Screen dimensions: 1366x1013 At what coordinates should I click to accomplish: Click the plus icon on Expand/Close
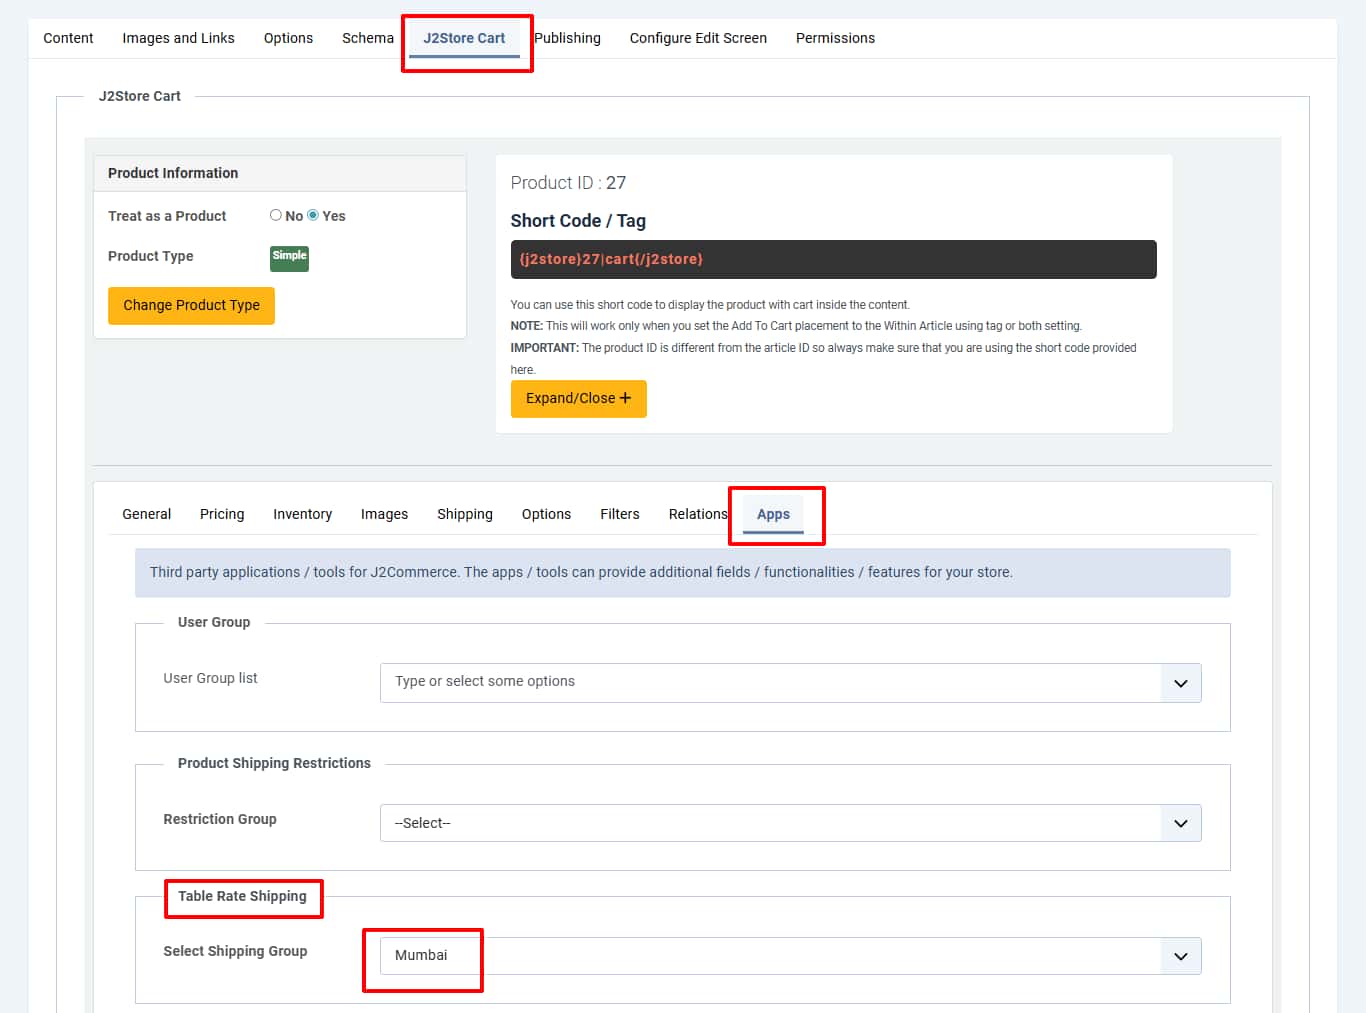tap(626, 398)
